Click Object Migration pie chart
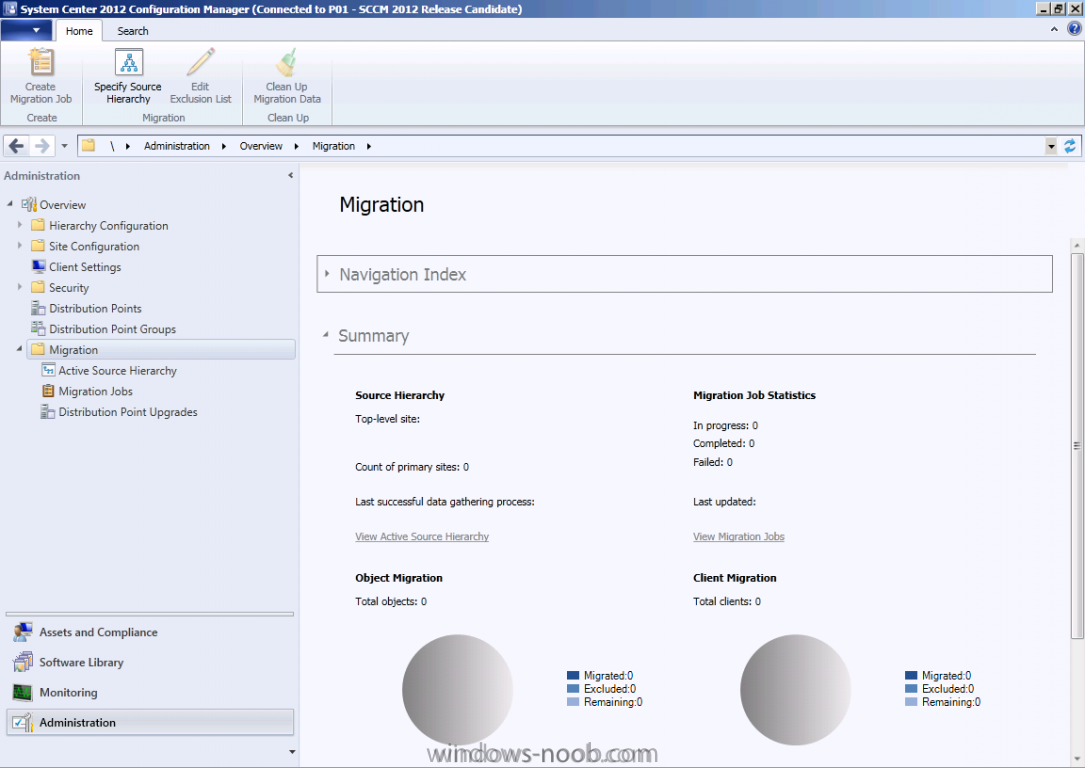 (457, 690)
